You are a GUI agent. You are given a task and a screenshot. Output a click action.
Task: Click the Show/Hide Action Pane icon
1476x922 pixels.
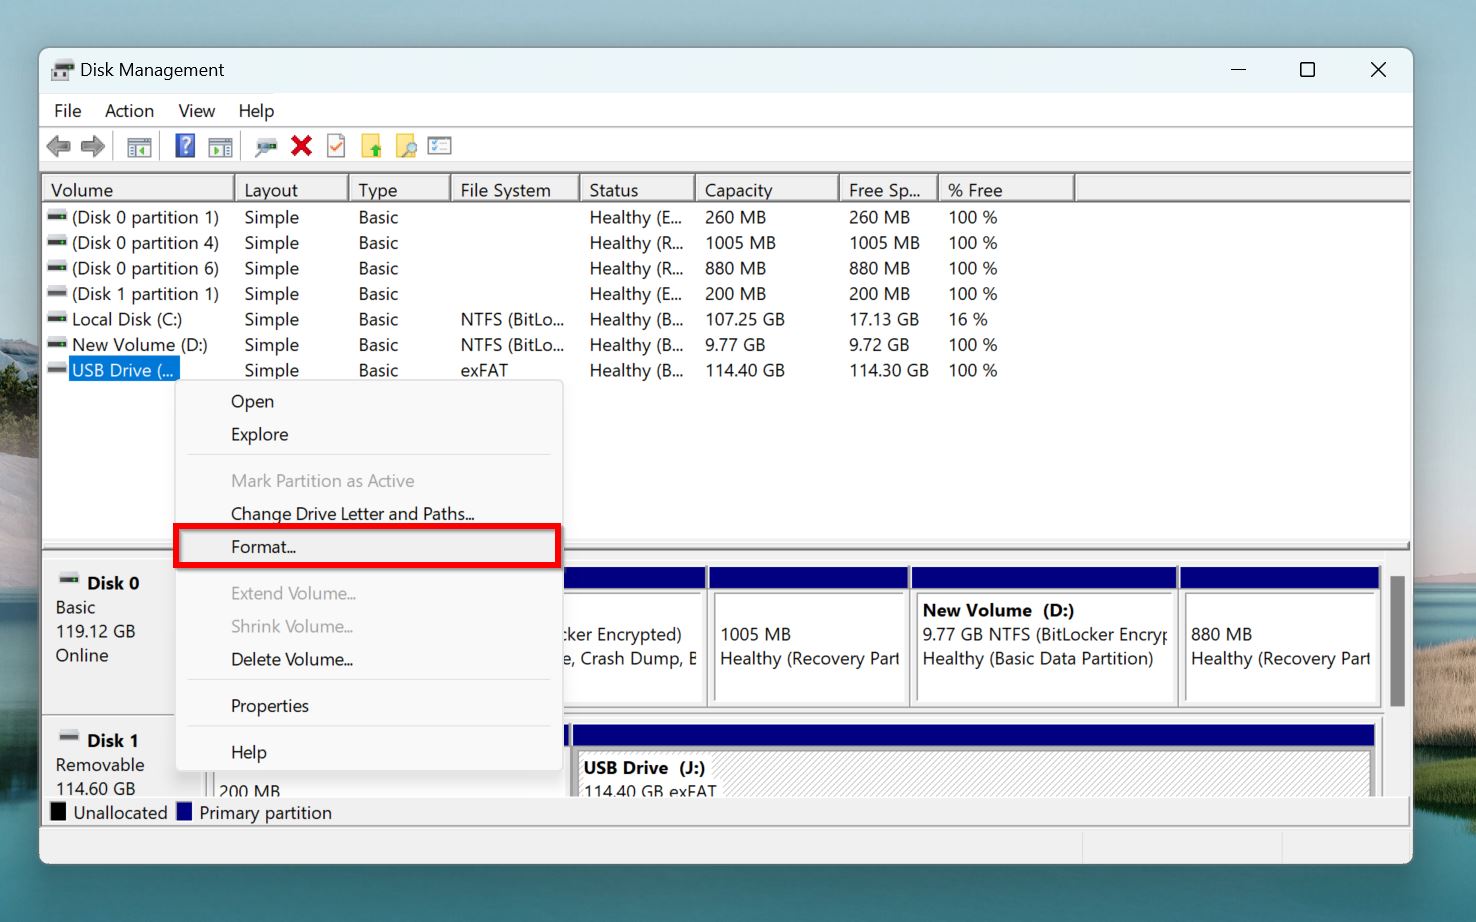[x=220, y=147]
